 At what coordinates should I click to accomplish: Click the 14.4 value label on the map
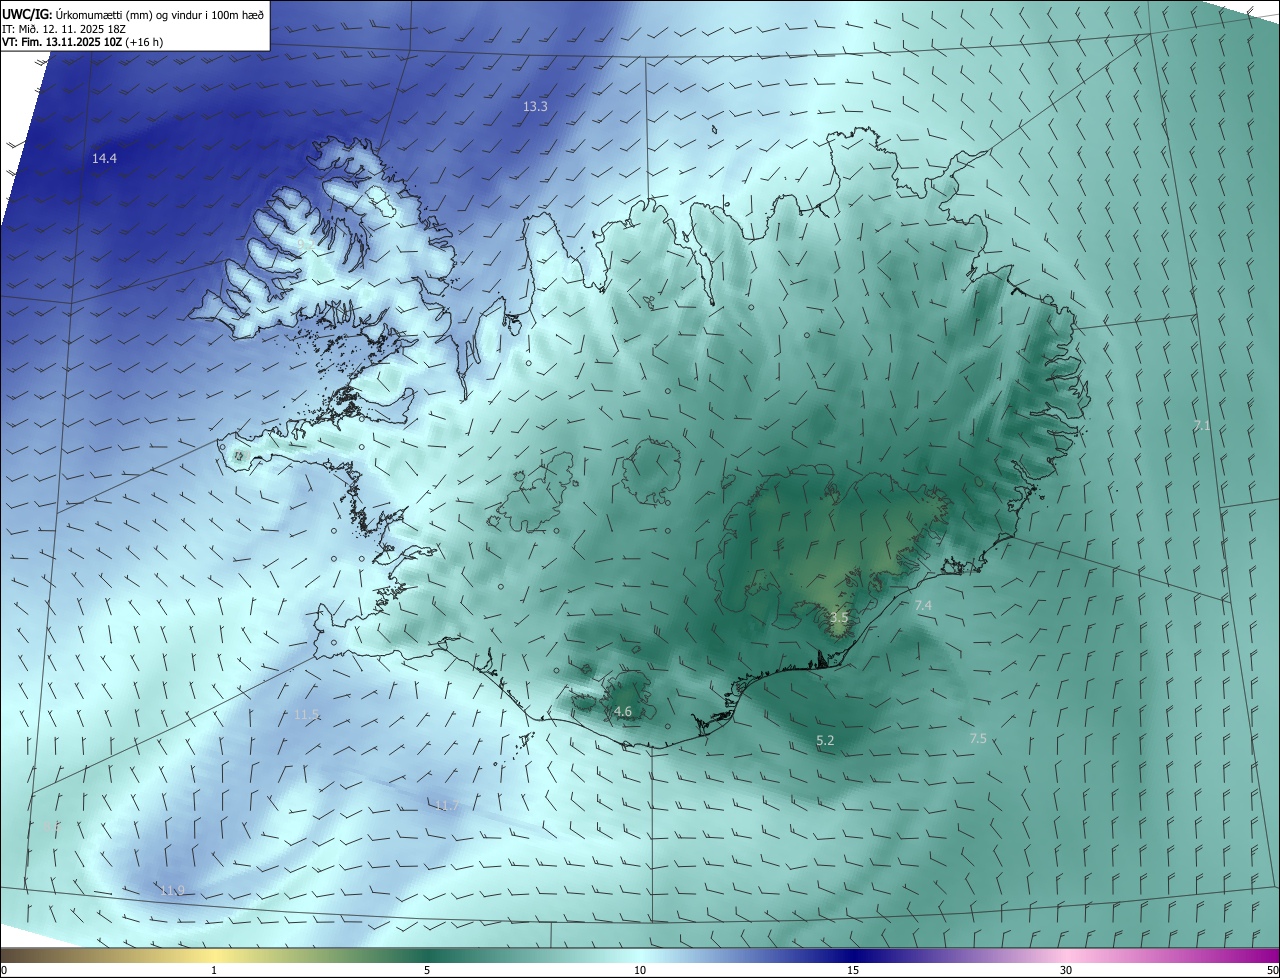click(x=104, y=159)
